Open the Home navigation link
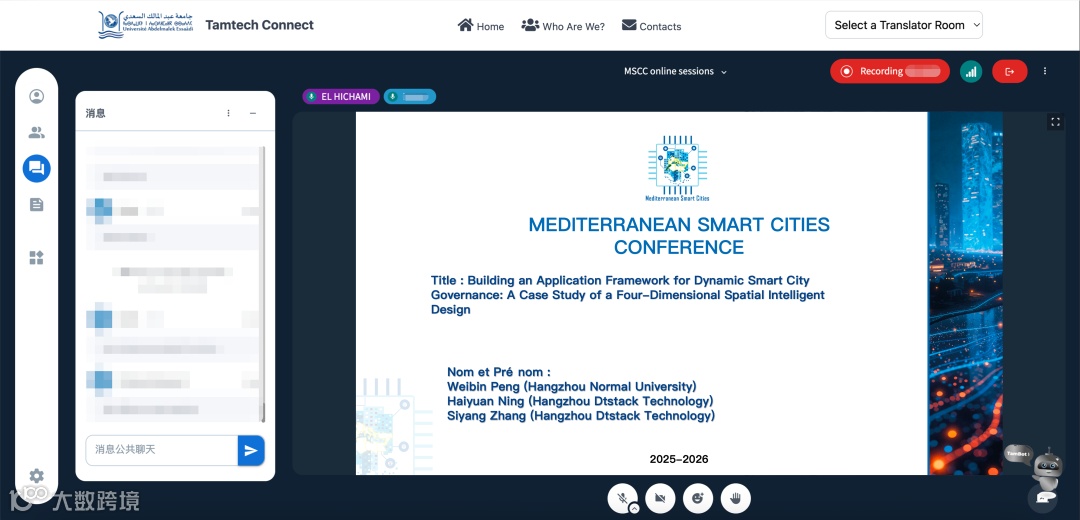This screenshot has height=520, width=1080. pos(481,26)
